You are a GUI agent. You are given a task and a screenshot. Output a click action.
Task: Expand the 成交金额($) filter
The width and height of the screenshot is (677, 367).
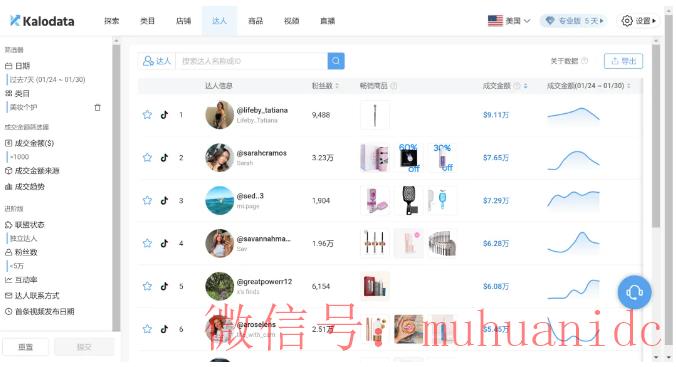pyautogui.click(x=29, y=143)
